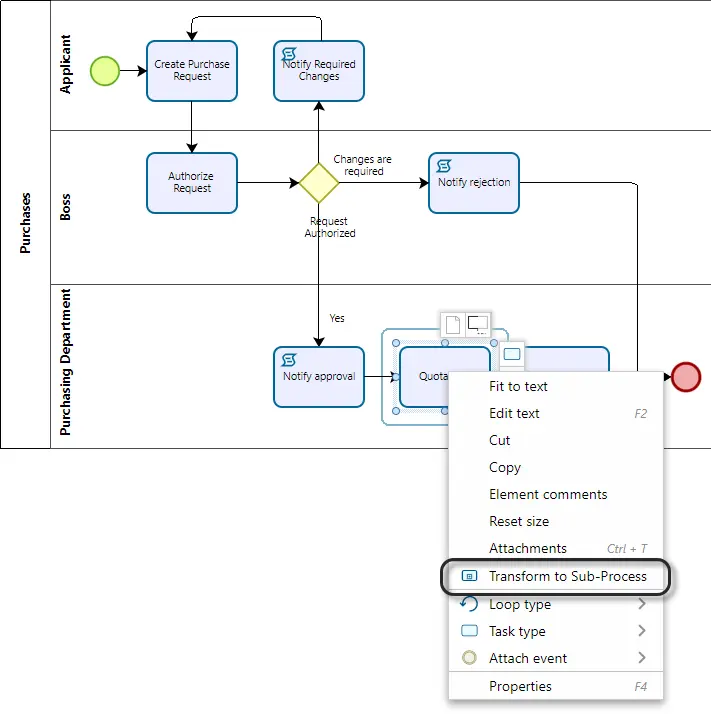The height and width of the screenshot is (714, 711).
Task: Click the Purchasing Department lane header
Action: point(65,362)
